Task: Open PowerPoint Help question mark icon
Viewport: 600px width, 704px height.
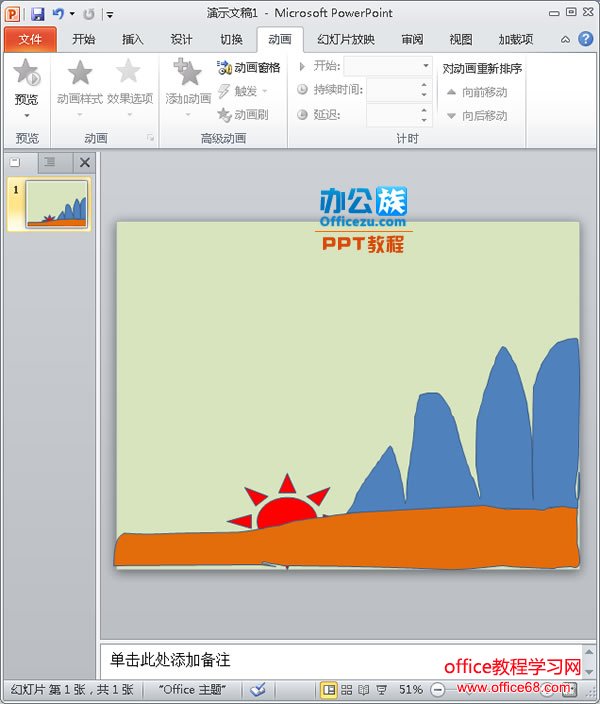Action: tap(585, 39)
